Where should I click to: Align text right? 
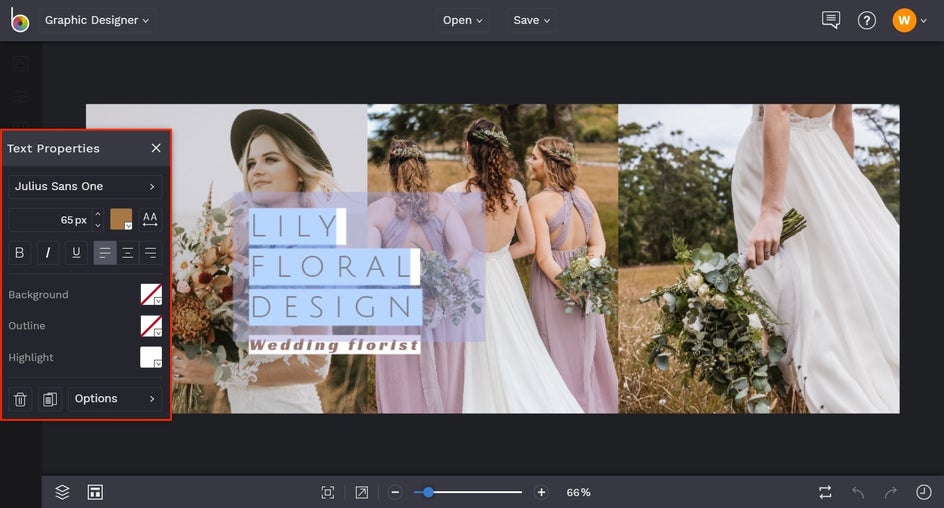point(151,253)
